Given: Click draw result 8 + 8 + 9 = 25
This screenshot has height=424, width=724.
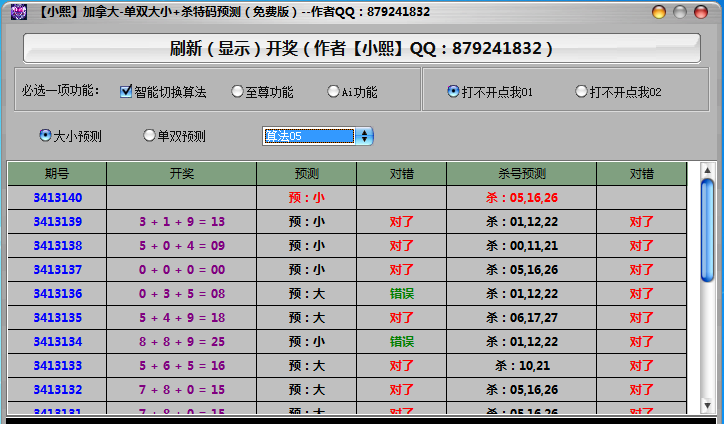Looking at the screenshot, I should click(182, 342).
